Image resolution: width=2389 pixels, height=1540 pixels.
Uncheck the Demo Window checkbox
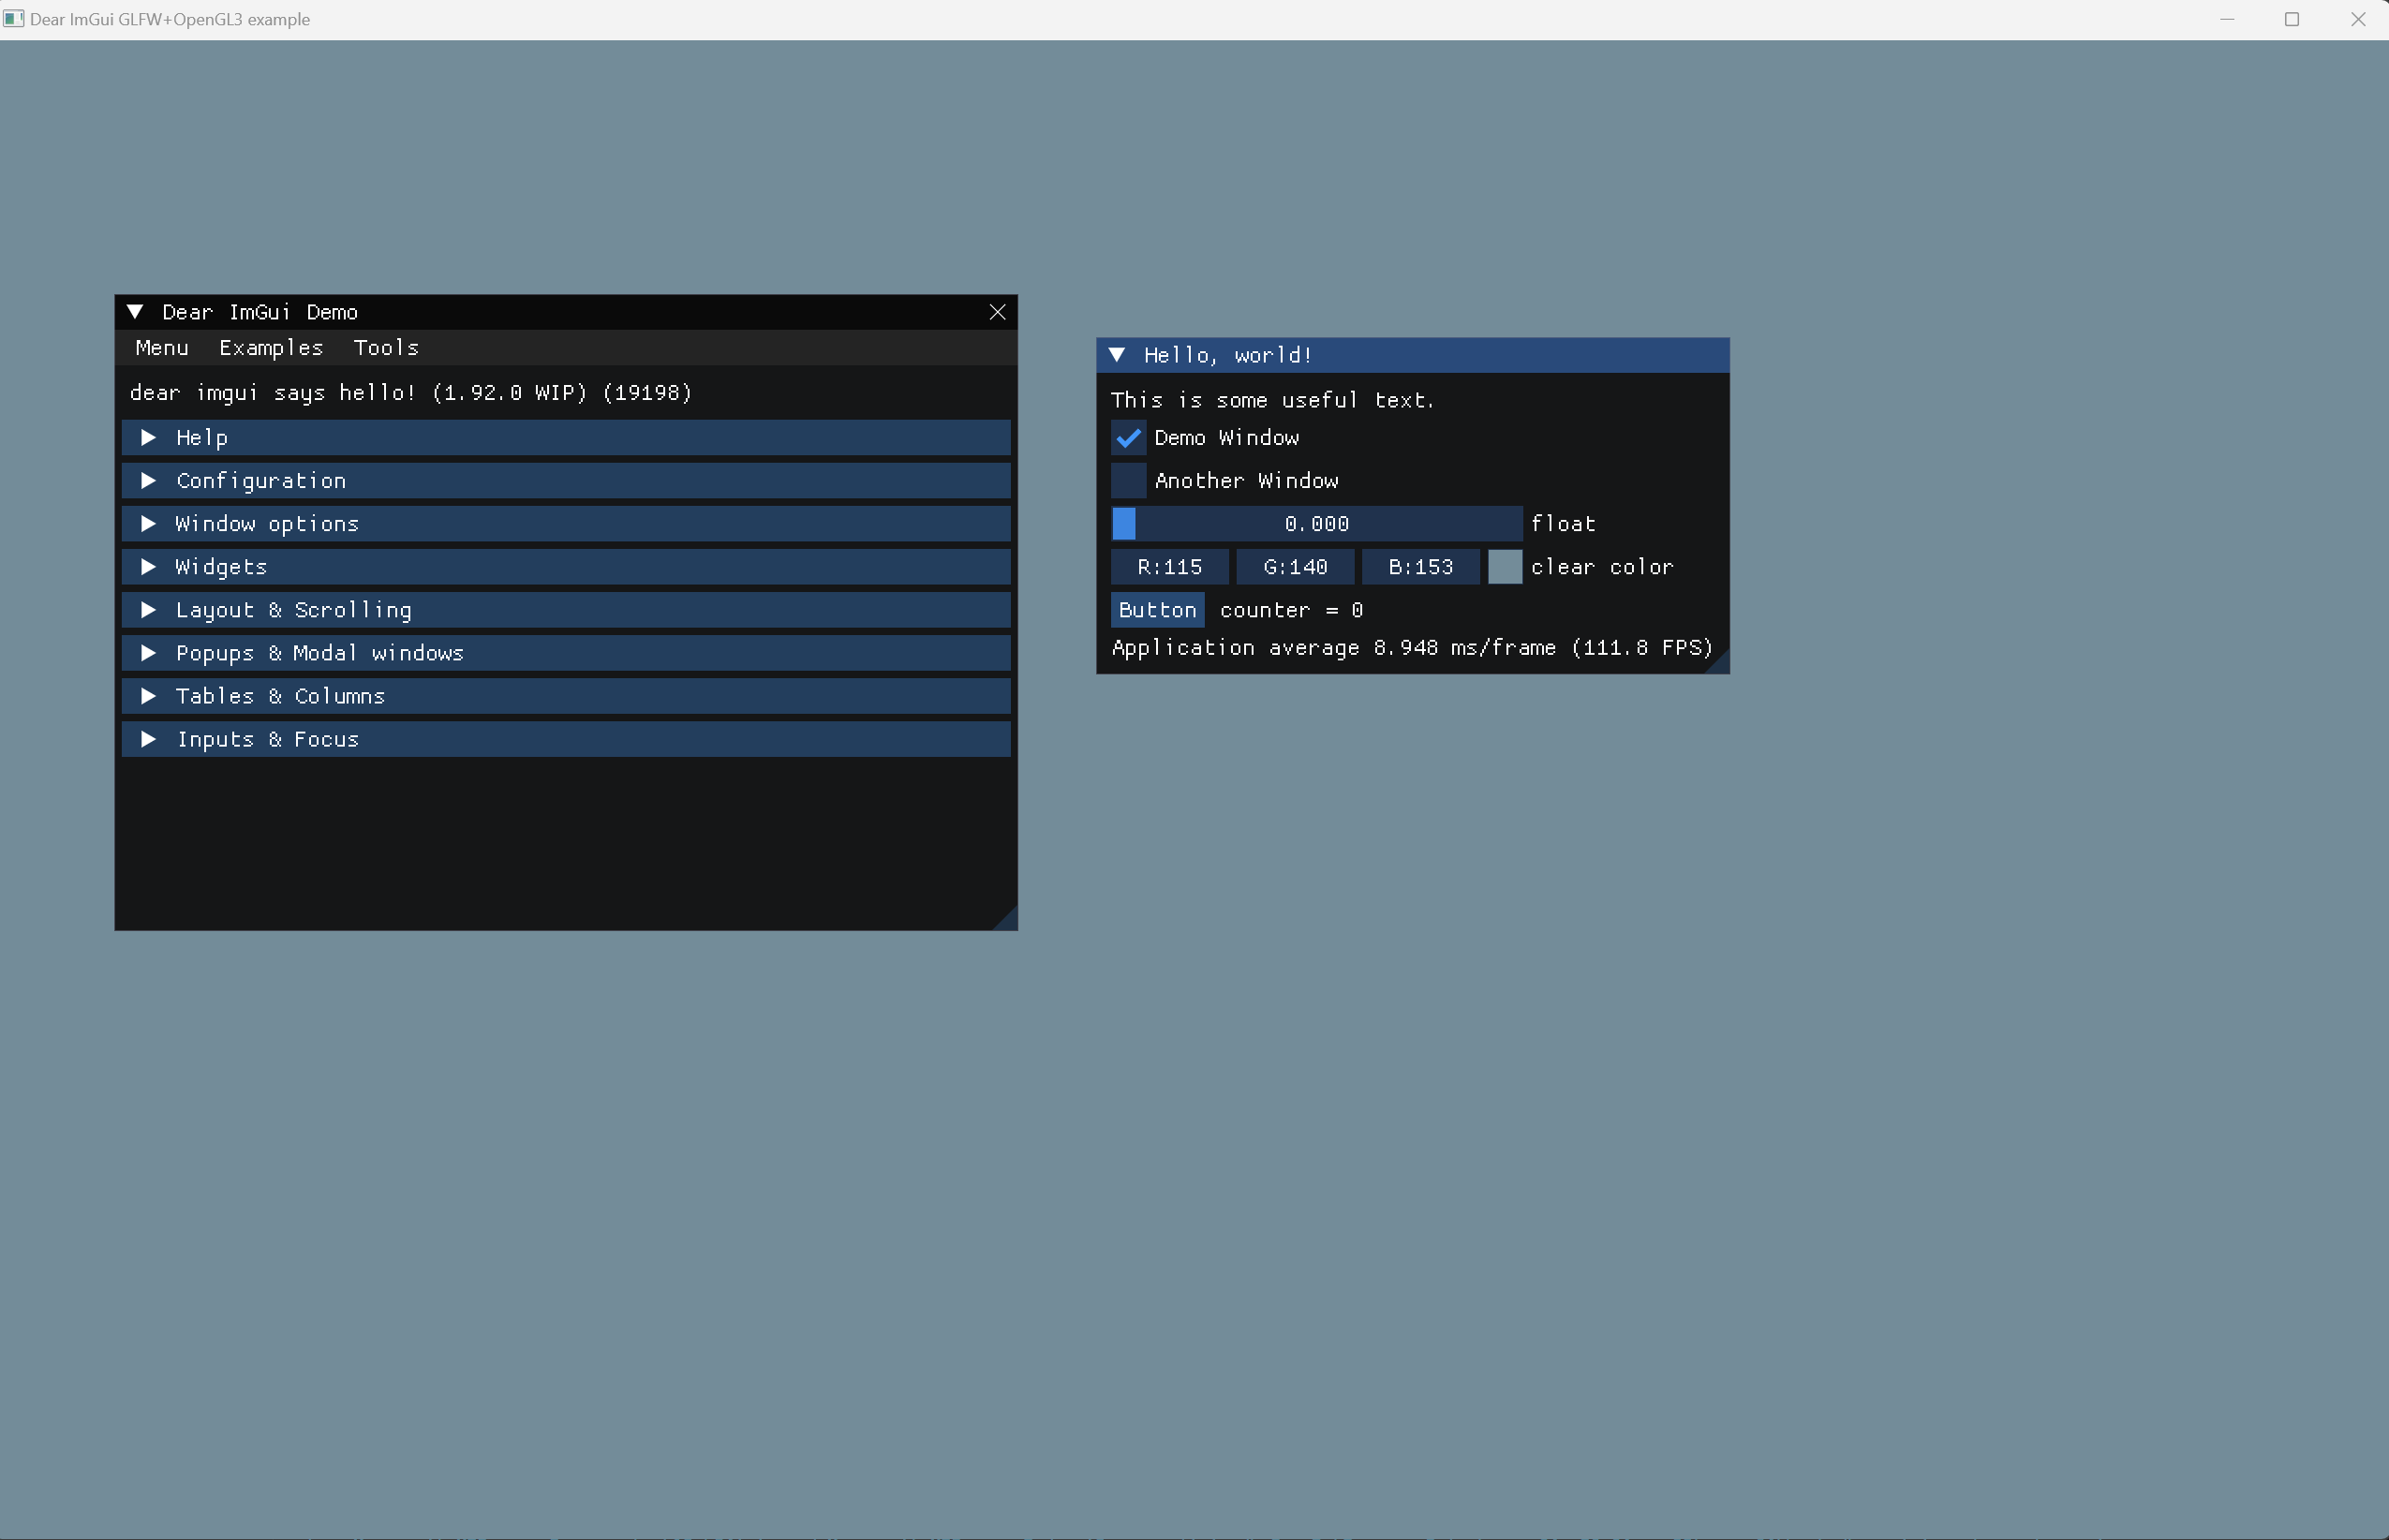(x=1128, y=438)
